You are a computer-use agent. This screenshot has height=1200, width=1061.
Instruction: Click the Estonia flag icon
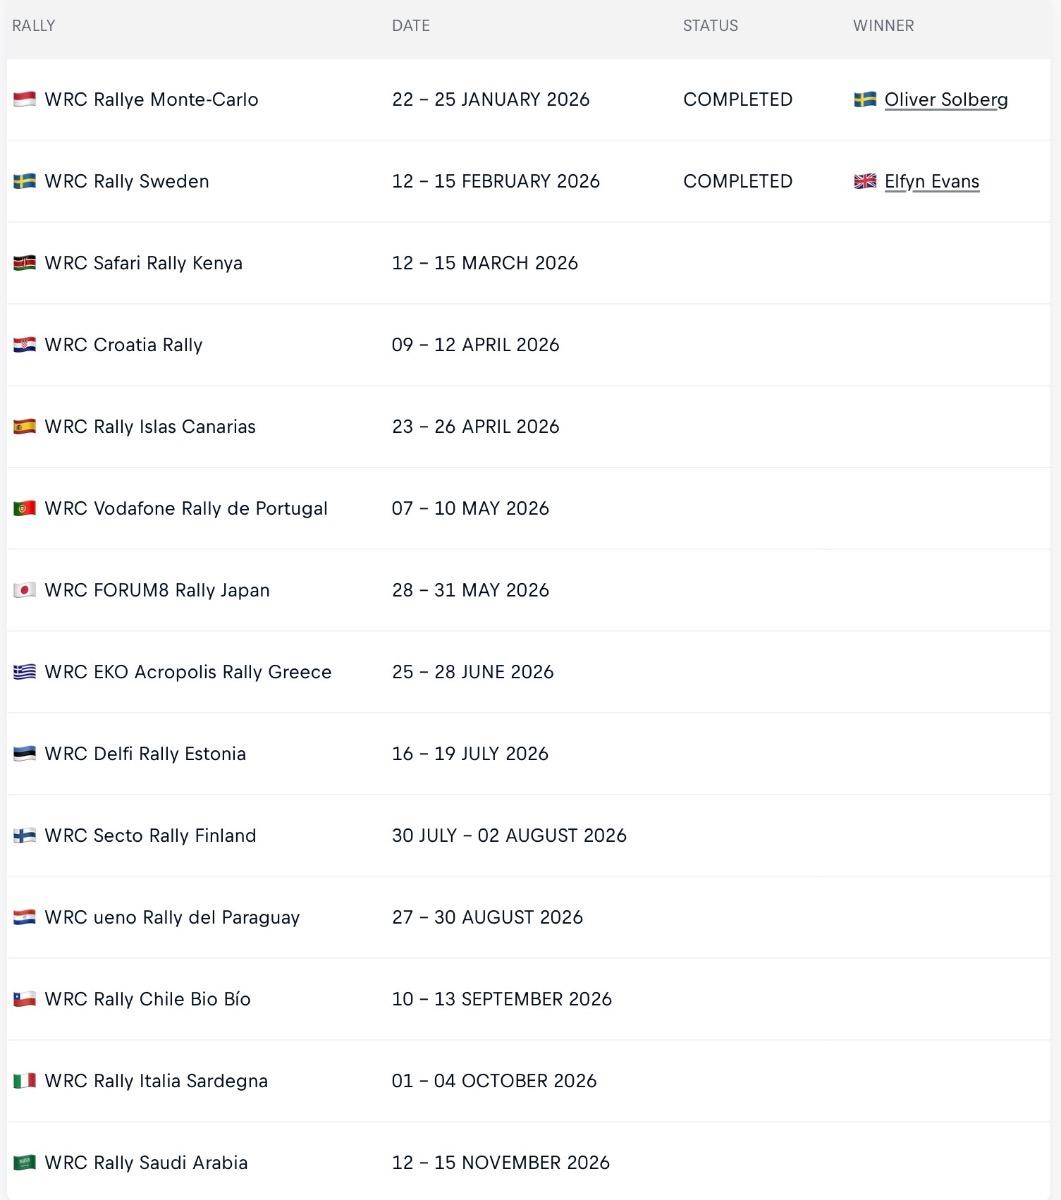click(x=24, y=754)
